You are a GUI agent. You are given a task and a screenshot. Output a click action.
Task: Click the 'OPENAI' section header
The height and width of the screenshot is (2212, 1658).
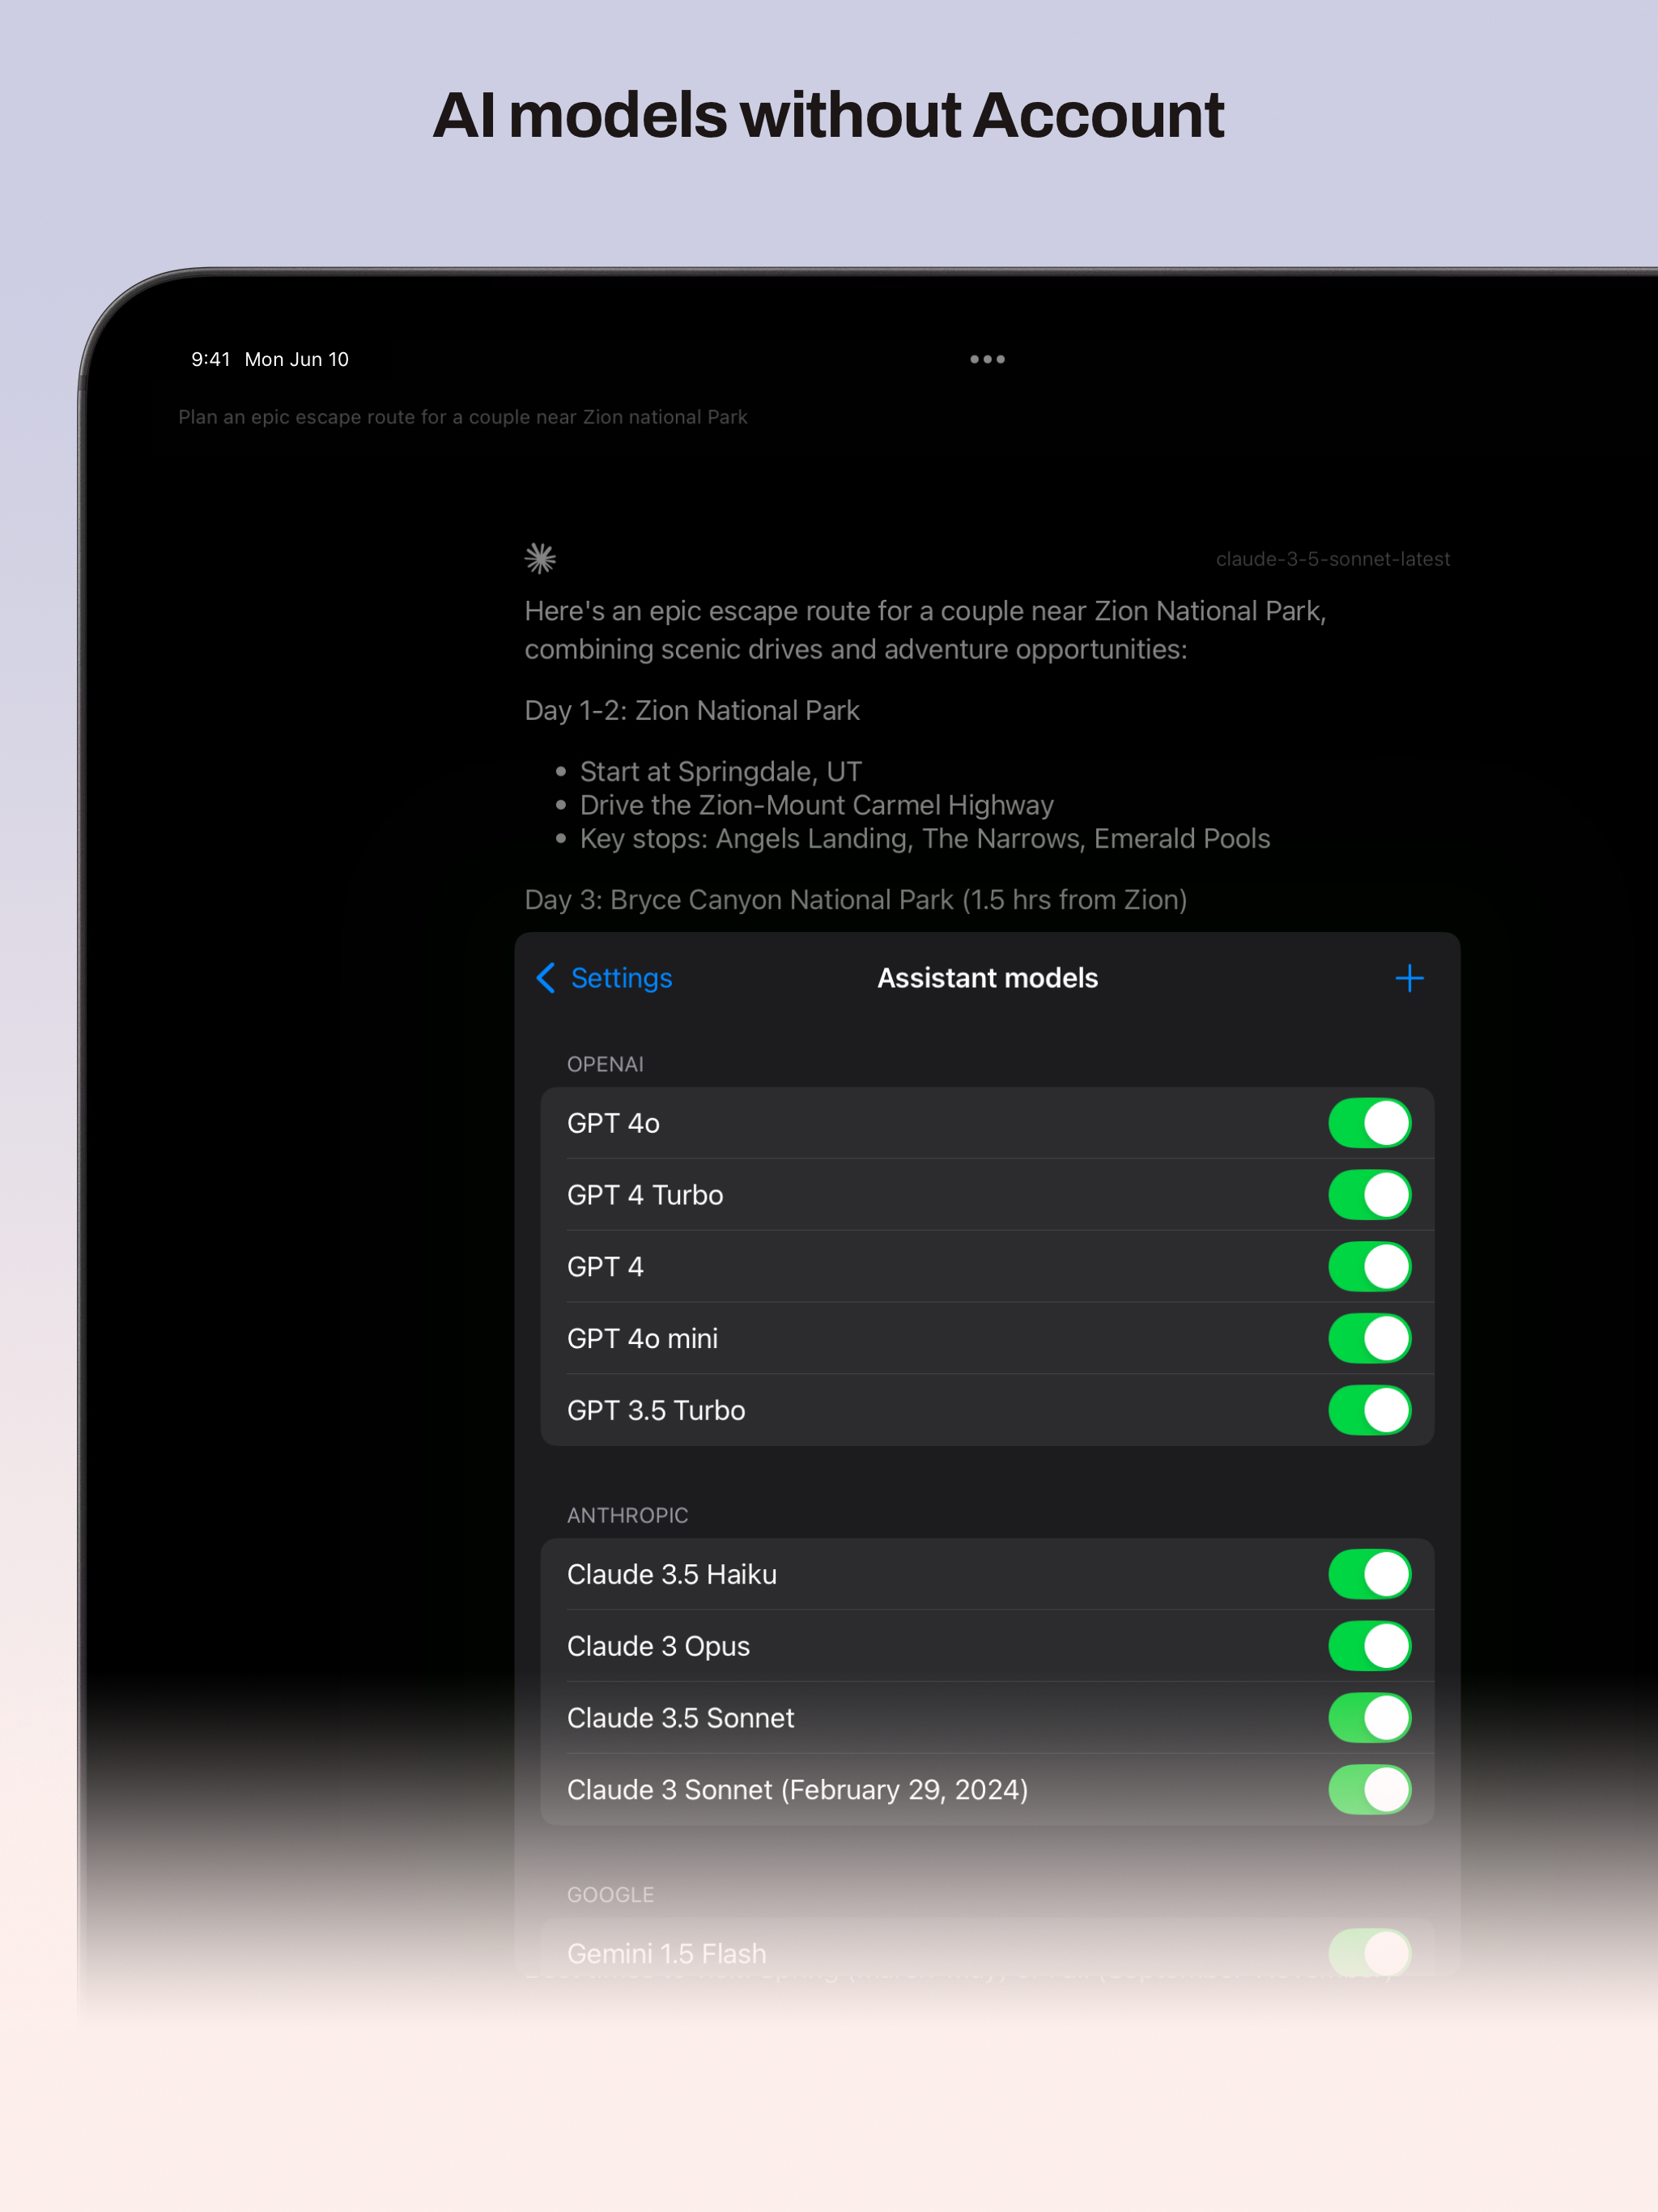tap(605, 1064)
